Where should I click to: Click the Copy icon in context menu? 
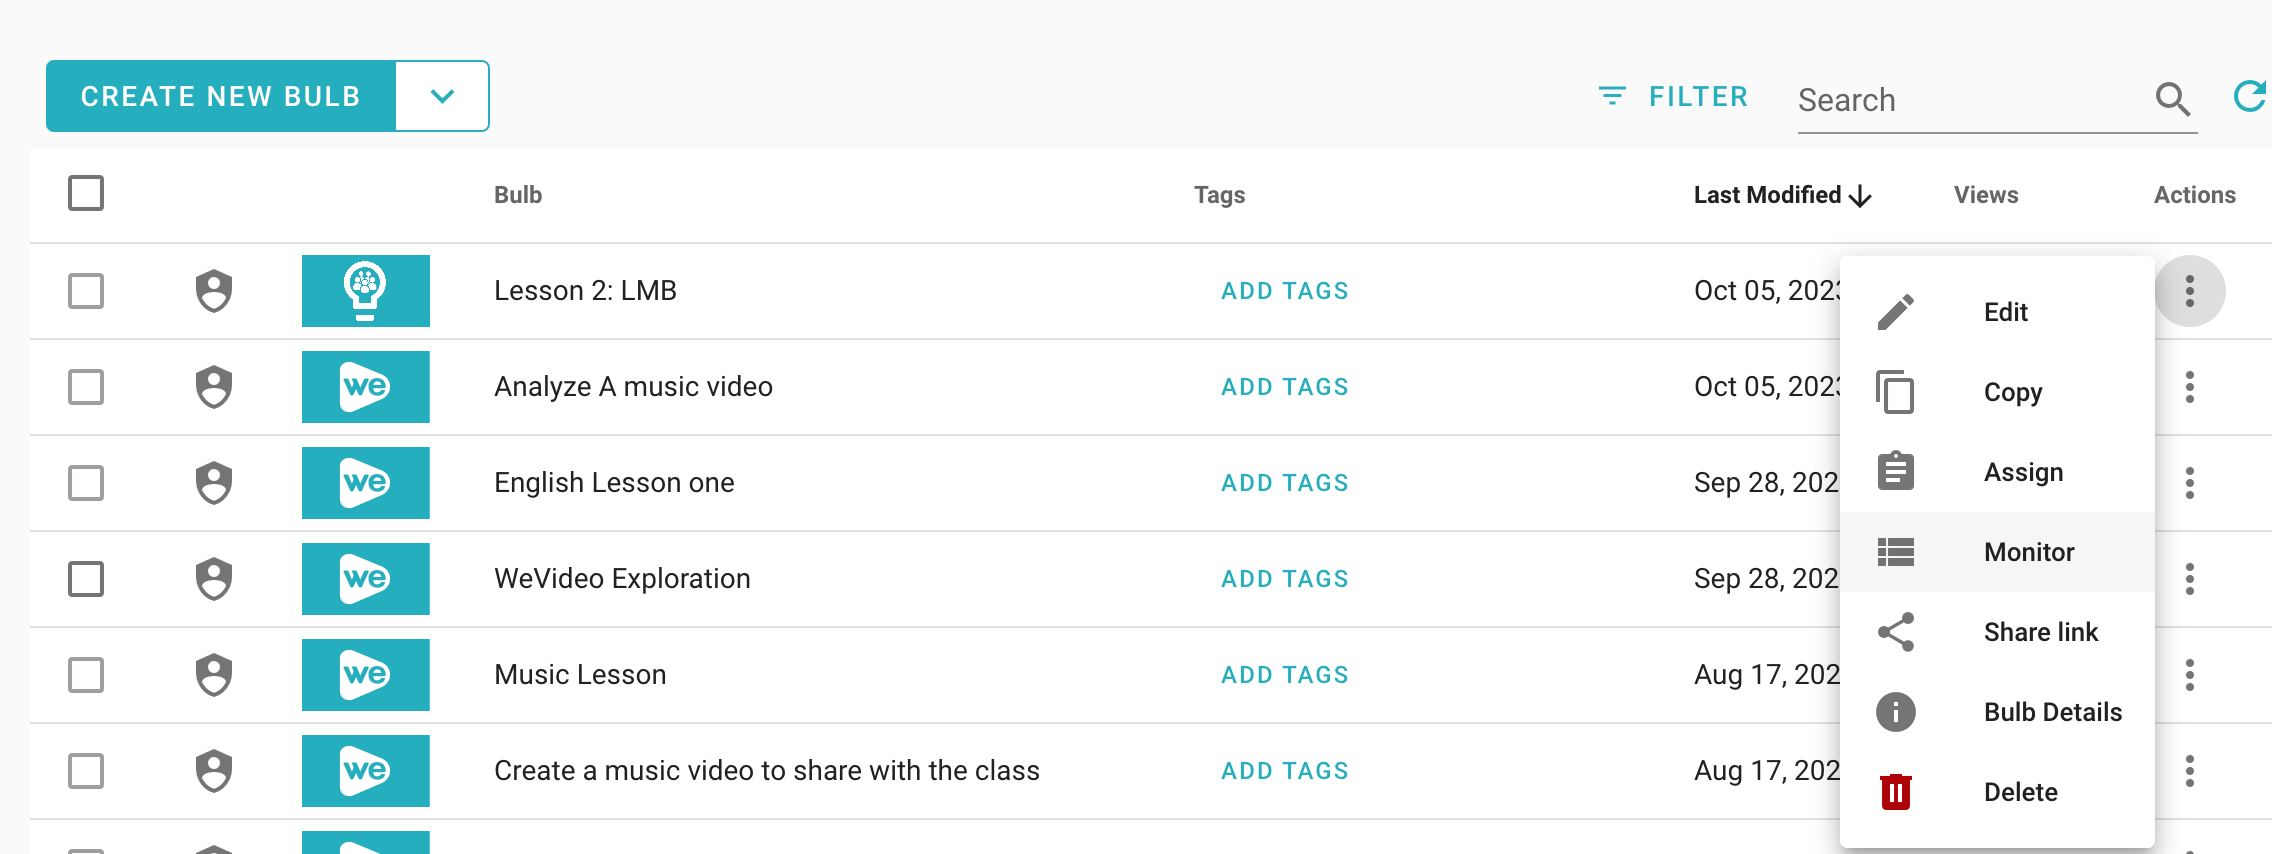[x=1895, y=392]
